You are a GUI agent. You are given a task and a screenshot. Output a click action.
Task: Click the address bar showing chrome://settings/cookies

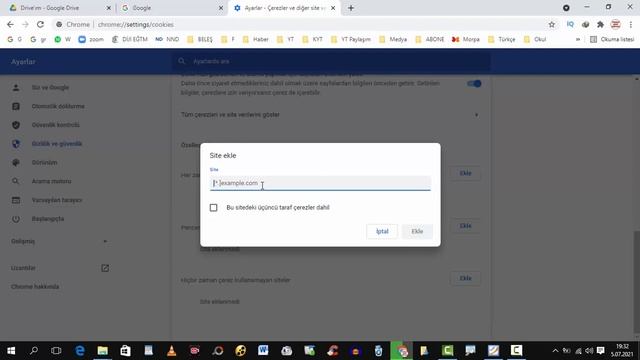(x=300, y=24)
